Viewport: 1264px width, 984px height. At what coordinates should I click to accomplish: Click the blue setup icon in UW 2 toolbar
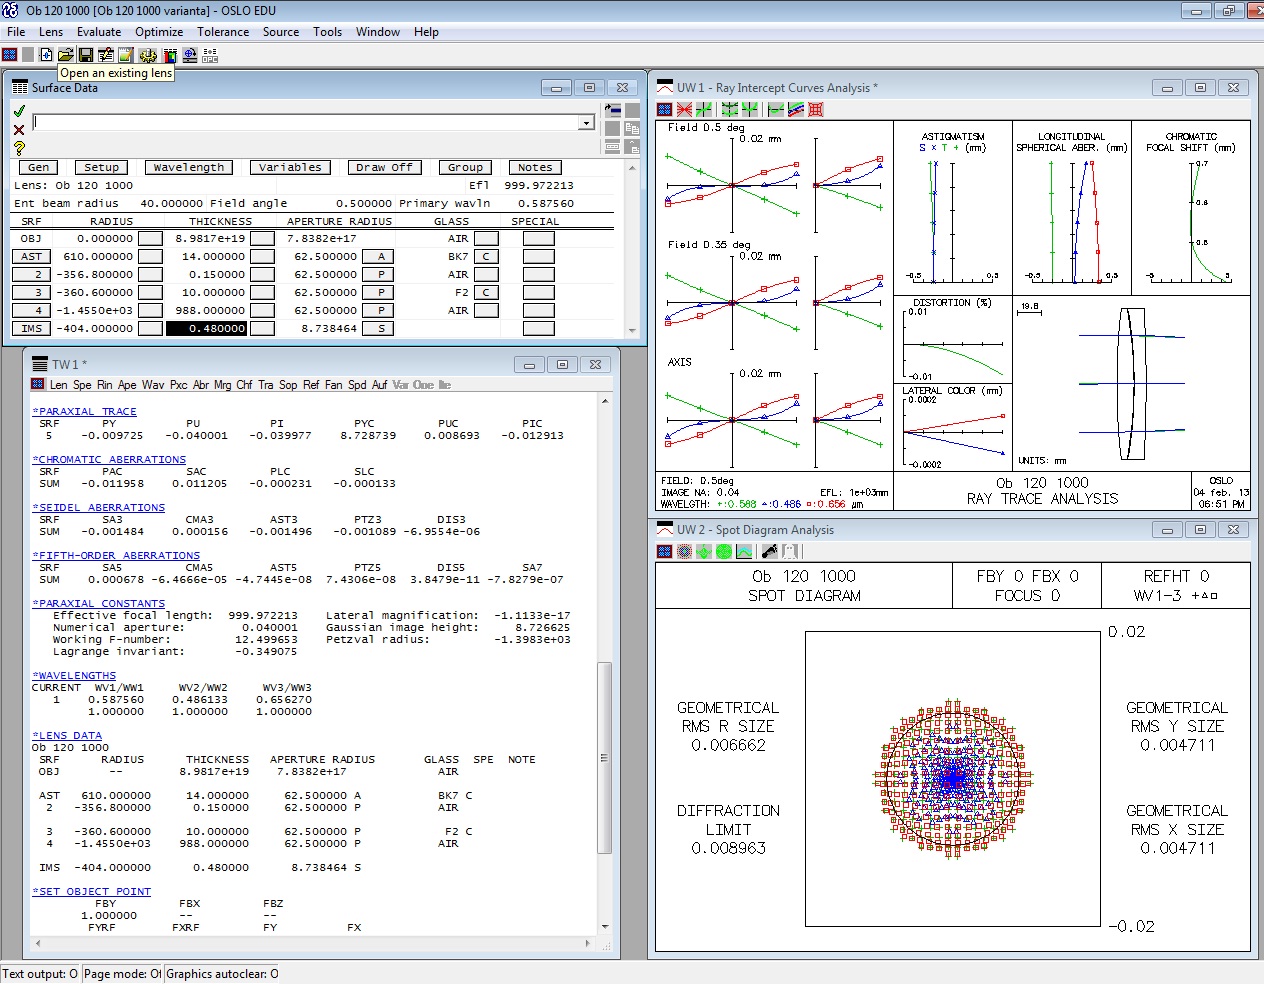pyautogui.click(x=664, y=551)
